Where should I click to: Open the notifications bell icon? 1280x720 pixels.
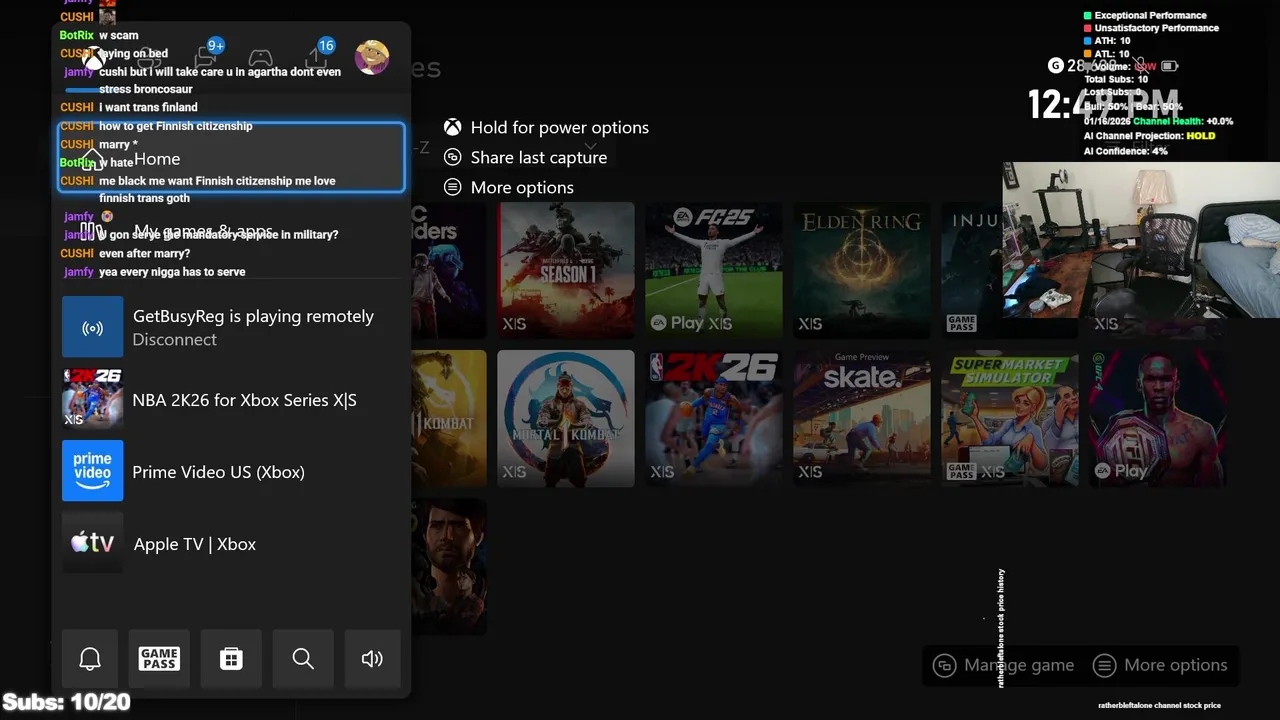90,658
